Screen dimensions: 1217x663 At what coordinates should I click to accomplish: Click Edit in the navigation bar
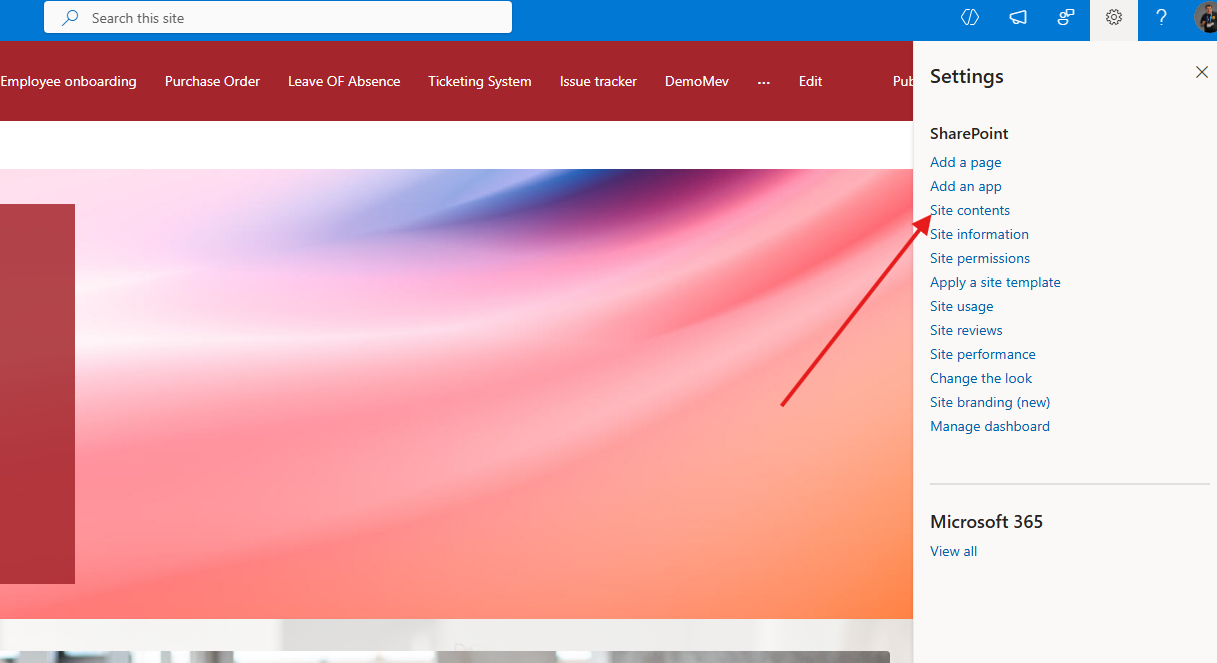point(810,82)
